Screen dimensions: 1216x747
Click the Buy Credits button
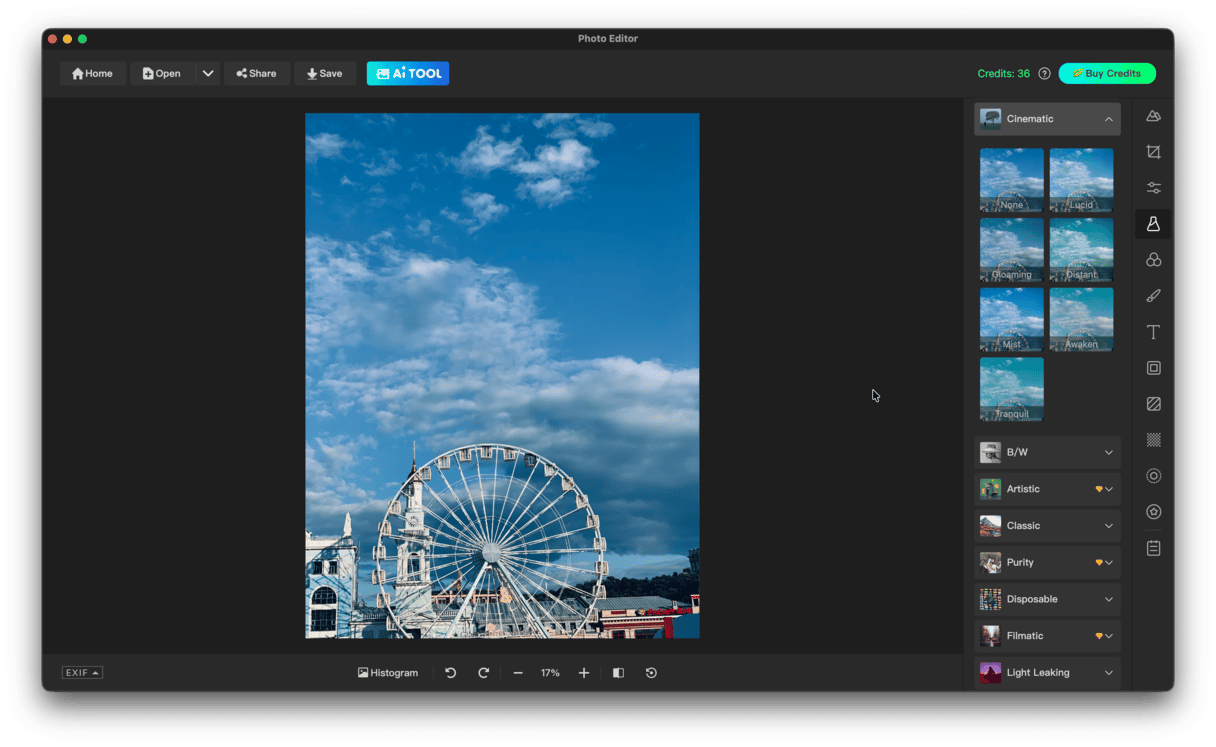(1107, 74)
